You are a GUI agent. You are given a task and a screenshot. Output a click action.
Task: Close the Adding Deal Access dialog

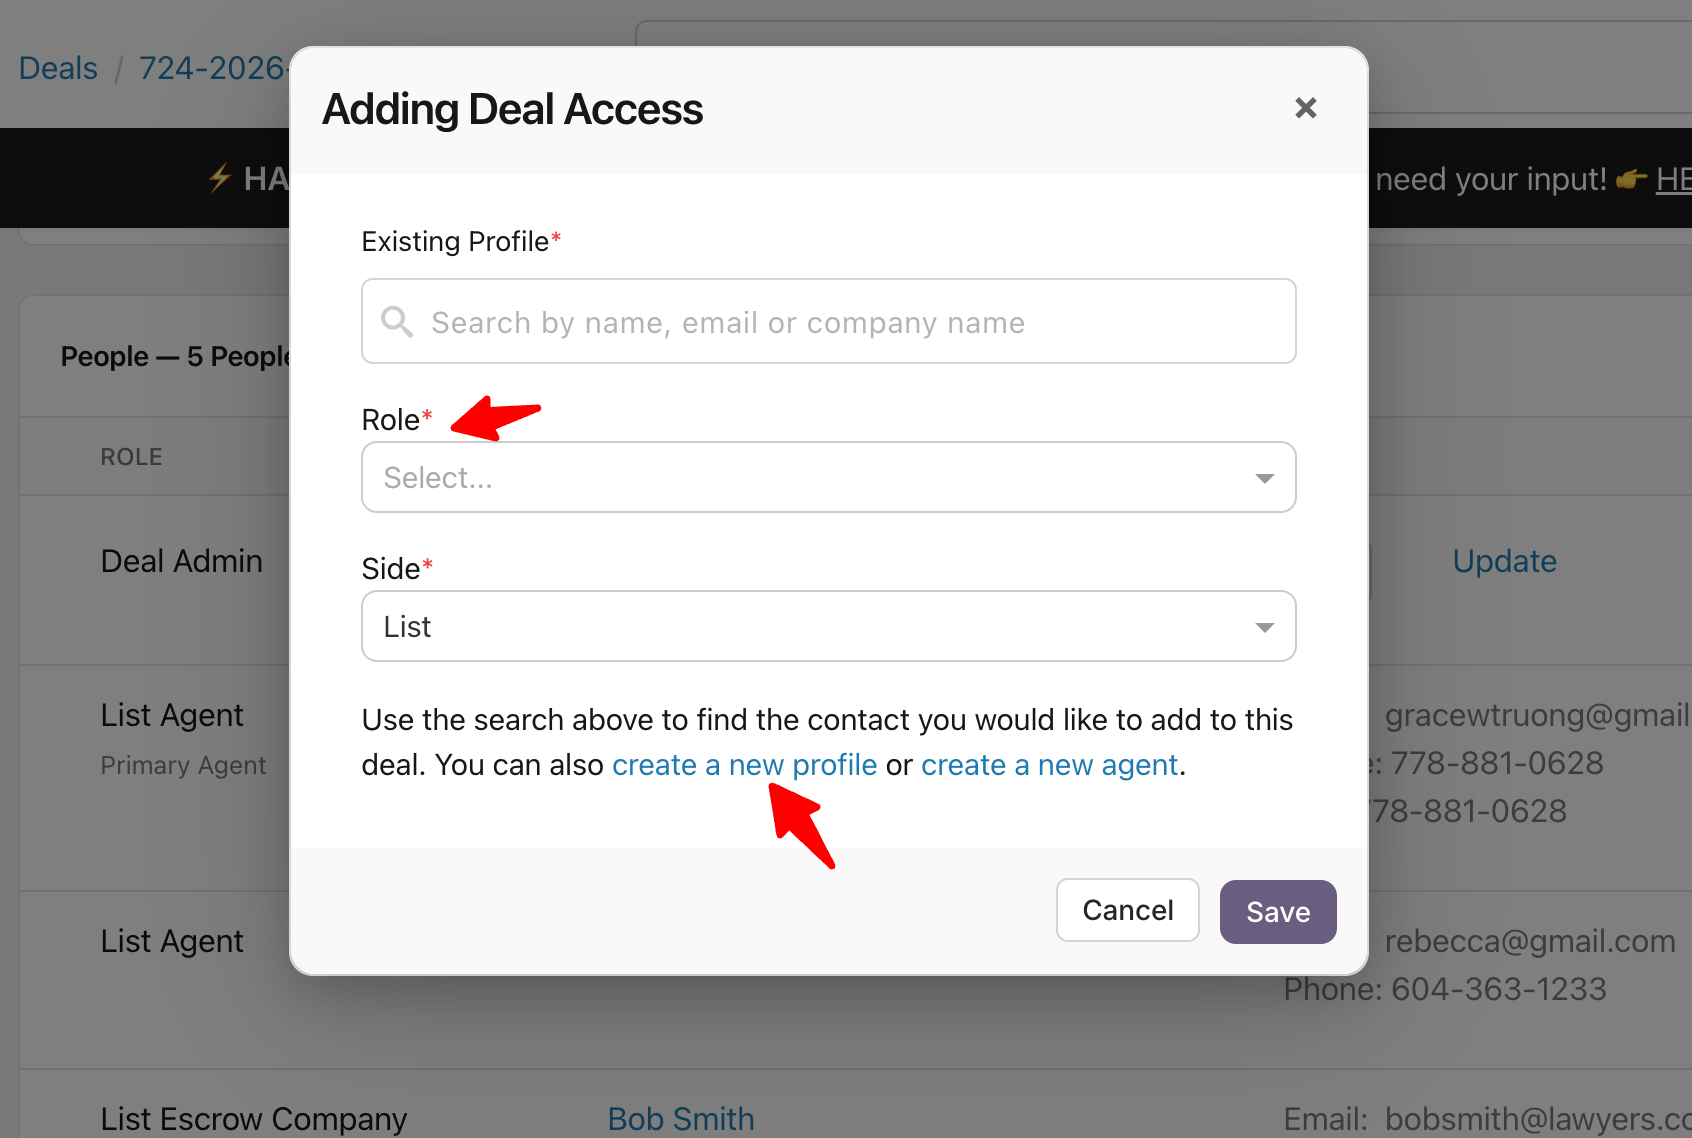(1305, 108)
